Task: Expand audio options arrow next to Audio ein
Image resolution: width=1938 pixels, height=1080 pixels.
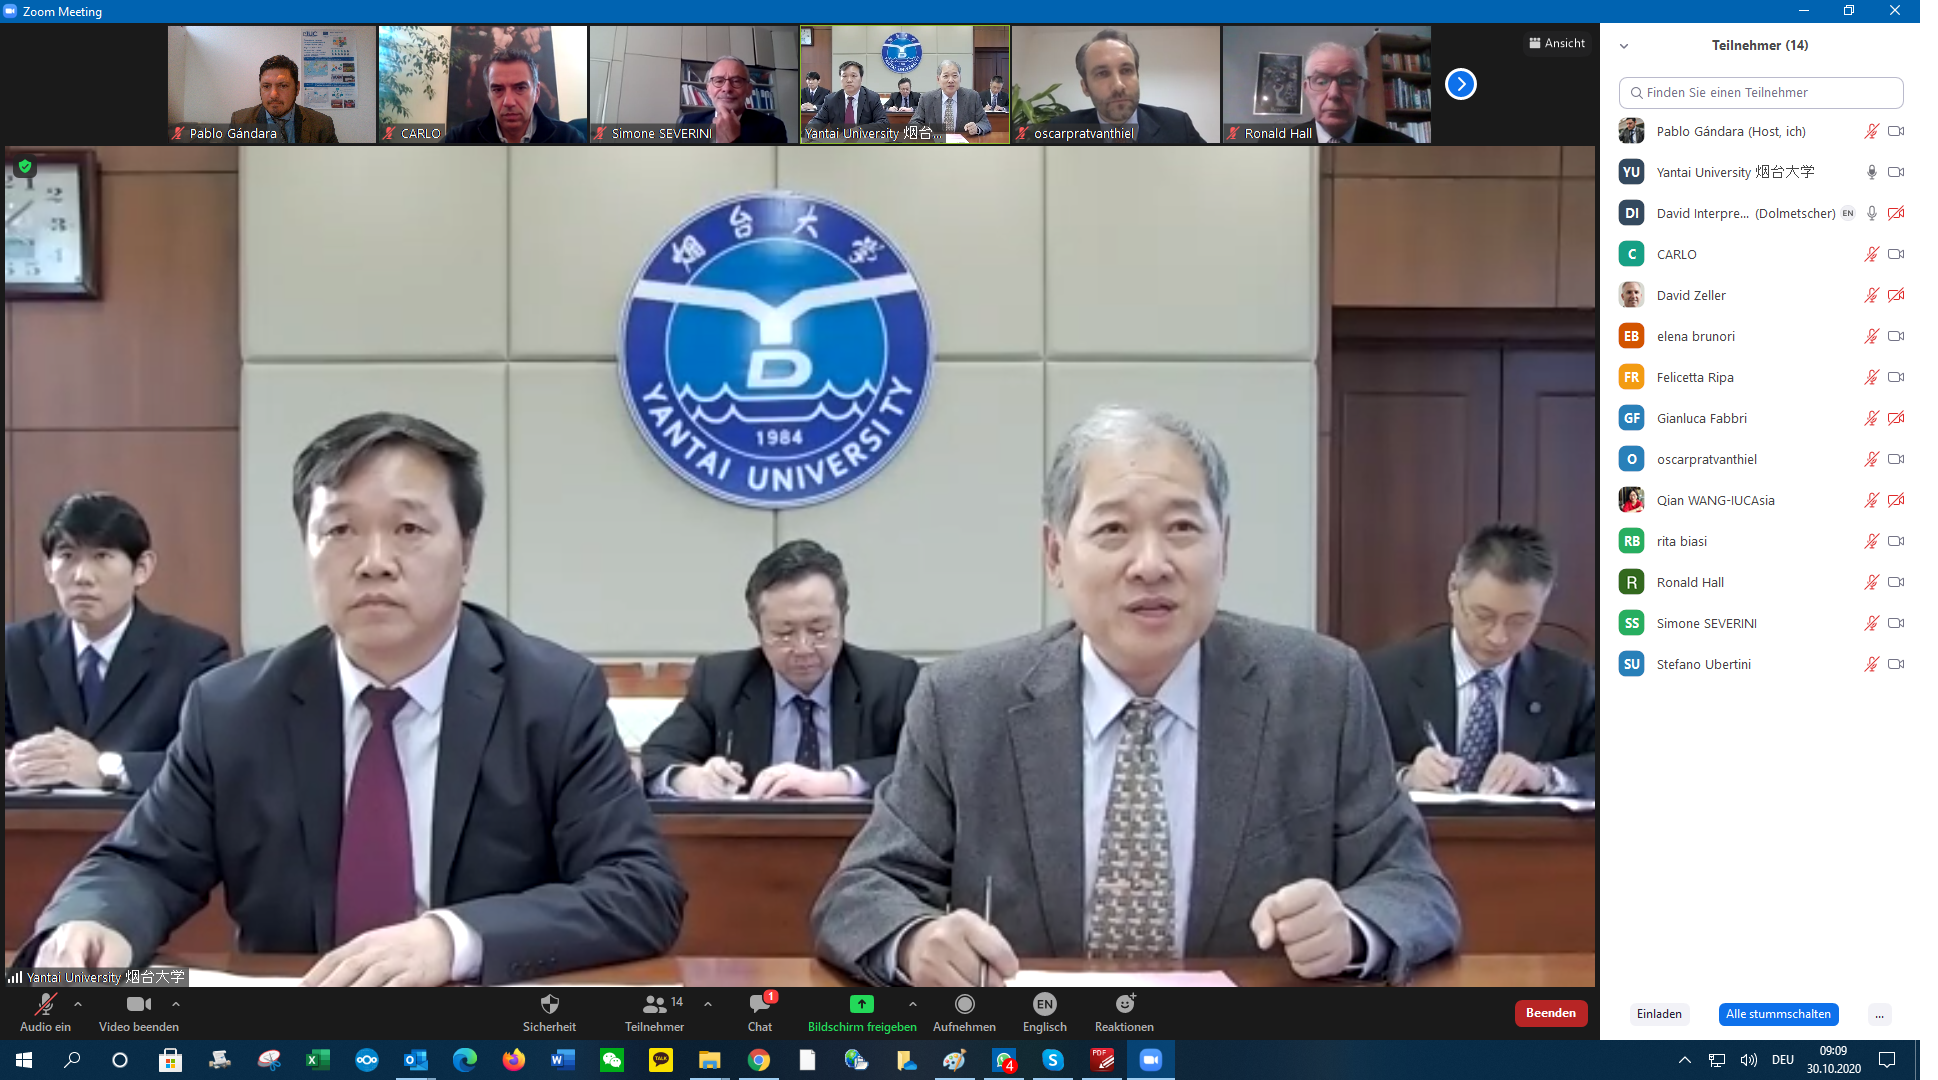Action: pos(78,1004)
